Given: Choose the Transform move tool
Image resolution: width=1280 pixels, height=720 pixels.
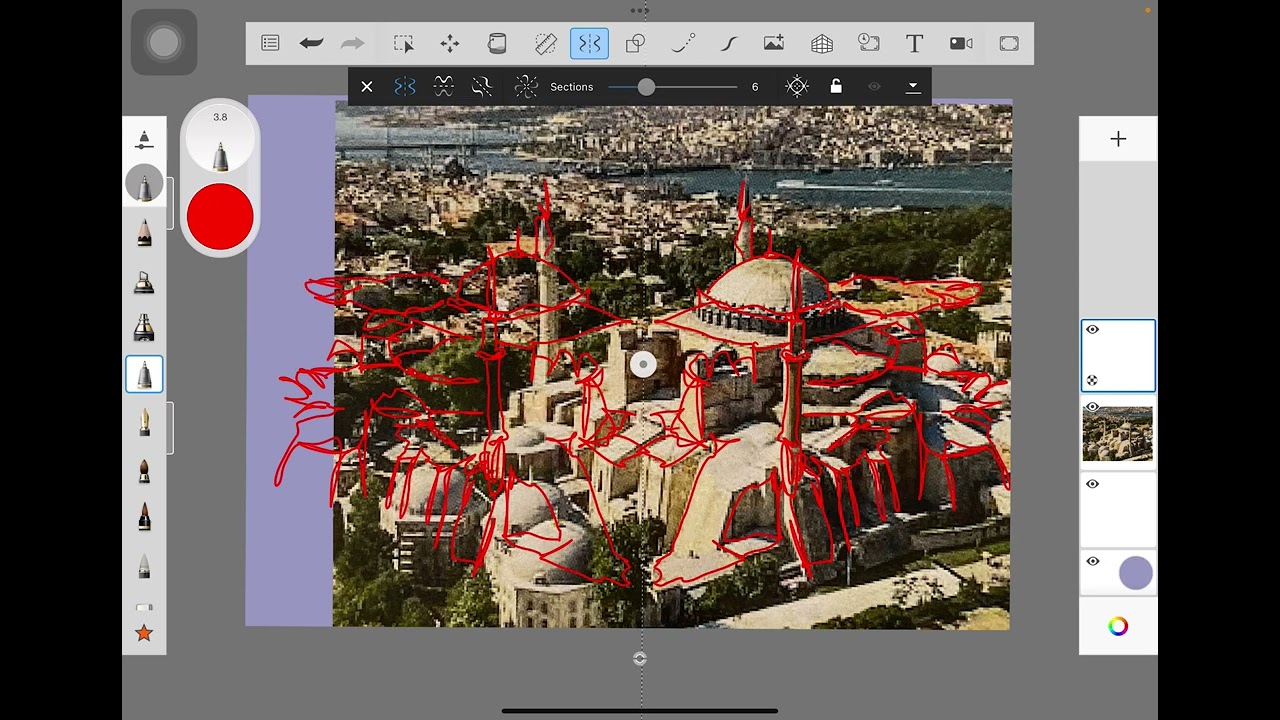Looking at the screenshot, I should click(450, 43).
